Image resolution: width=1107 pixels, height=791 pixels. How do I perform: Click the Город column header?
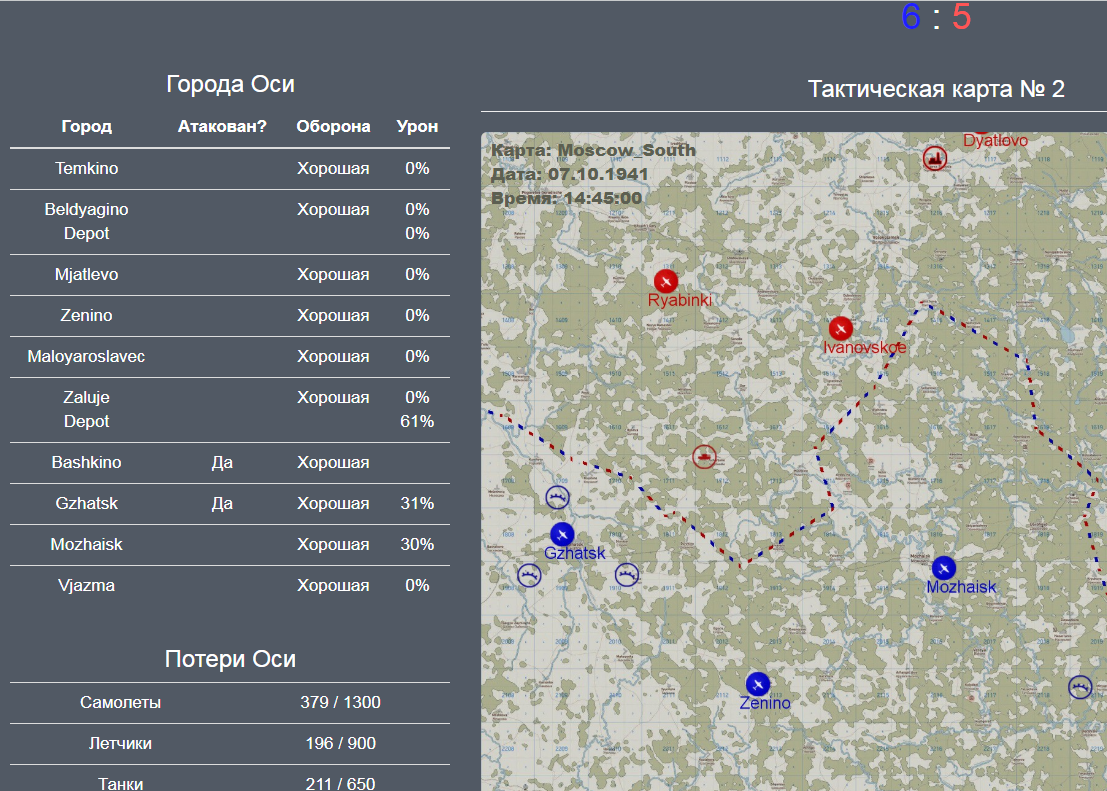[x=86, y=126]
